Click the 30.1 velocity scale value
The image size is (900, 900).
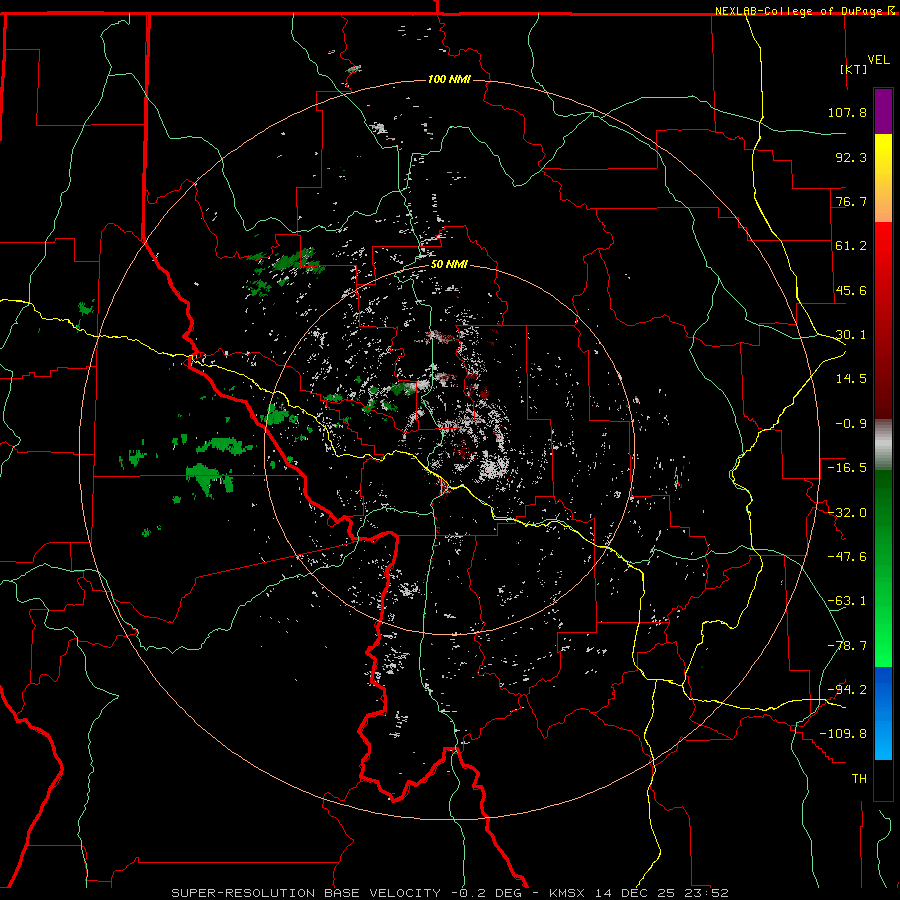click(x=851, y=335)
